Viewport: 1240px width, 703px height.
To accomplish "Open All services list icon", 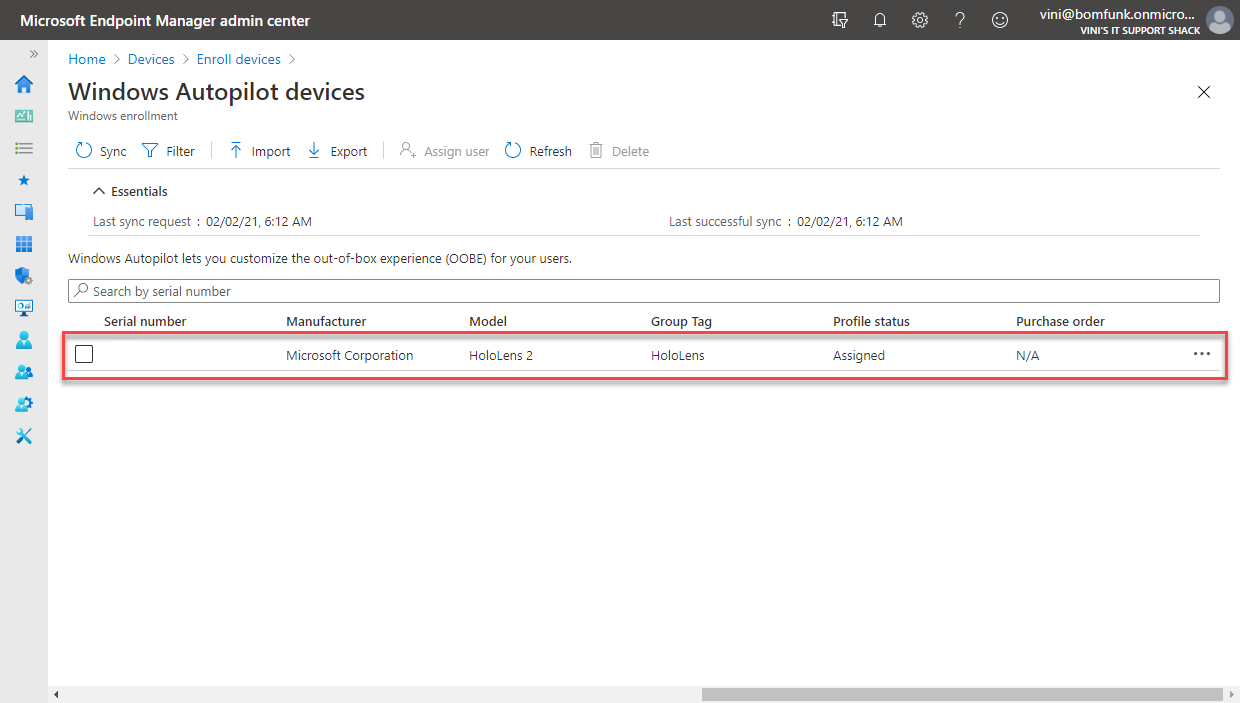I will coord(24,148).
